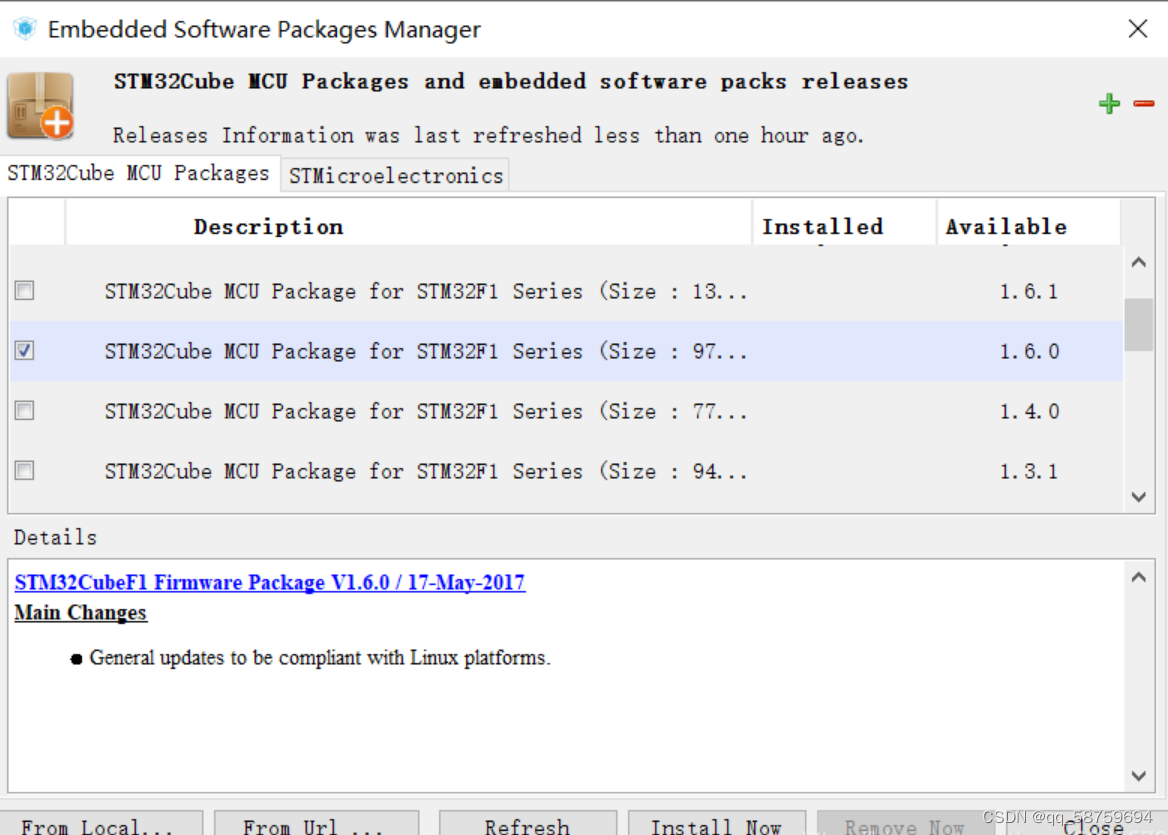The width and height of the screenshot is (1168, 835).
Task: Open the STMicroelectronics tab
Action: [x=396, y=176]
